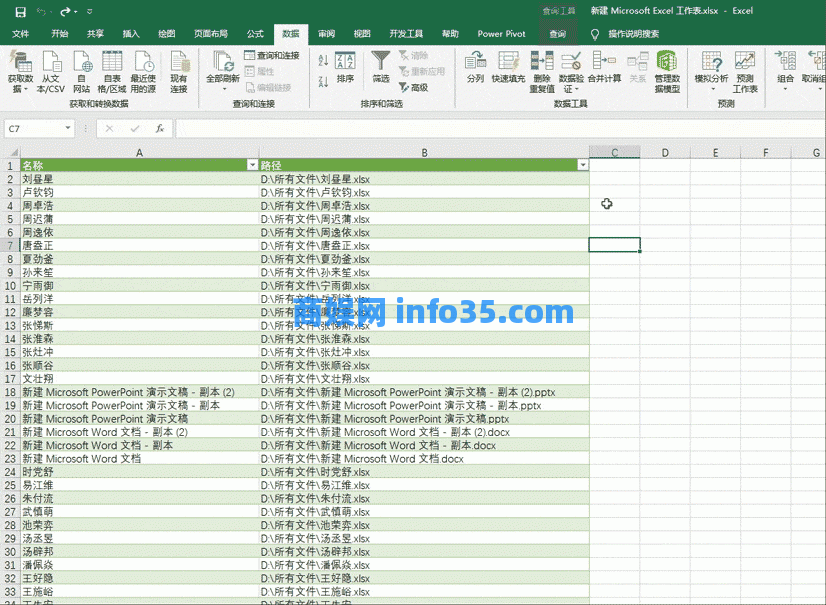Open the 名称 column filter dropdown

tap(252, 165)
